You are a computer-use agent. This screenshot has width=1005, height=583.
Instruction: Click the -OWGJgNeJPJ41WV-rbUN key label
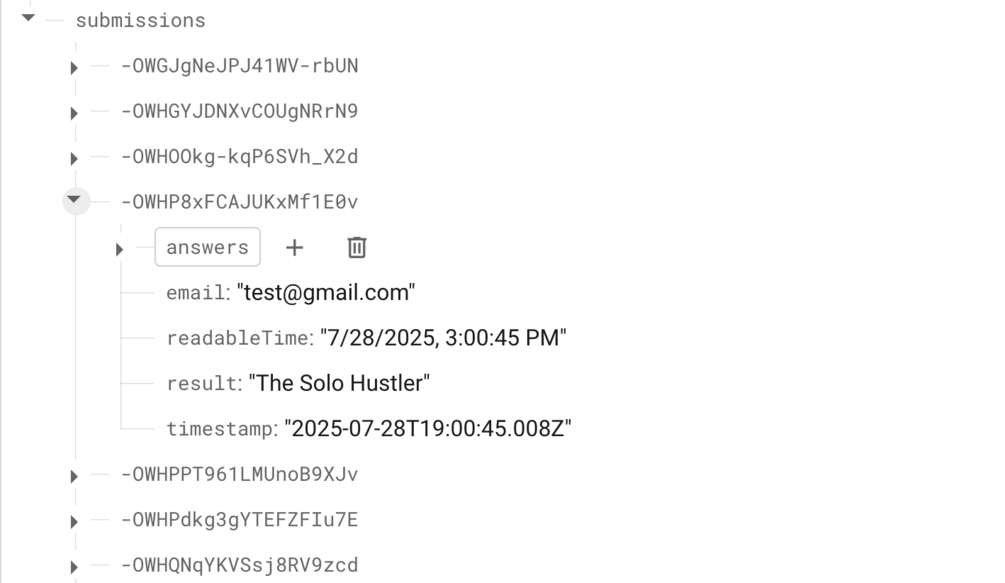click(x=239, y=66)
